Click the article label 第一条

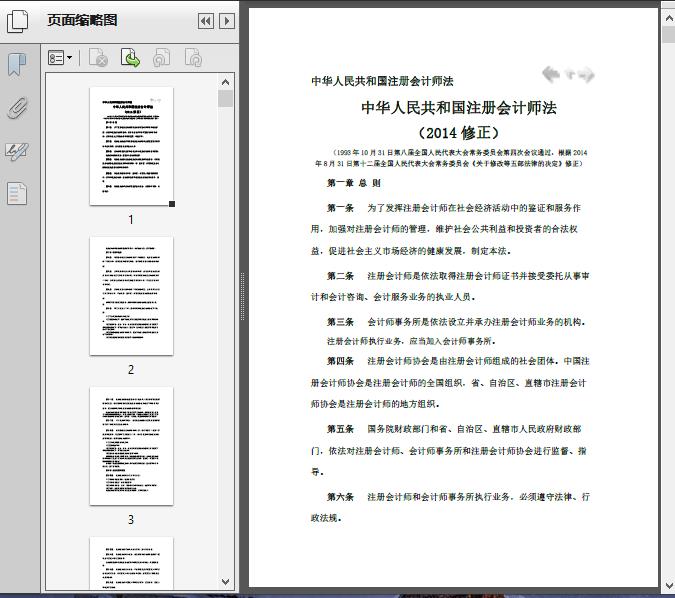click(340, 208)
